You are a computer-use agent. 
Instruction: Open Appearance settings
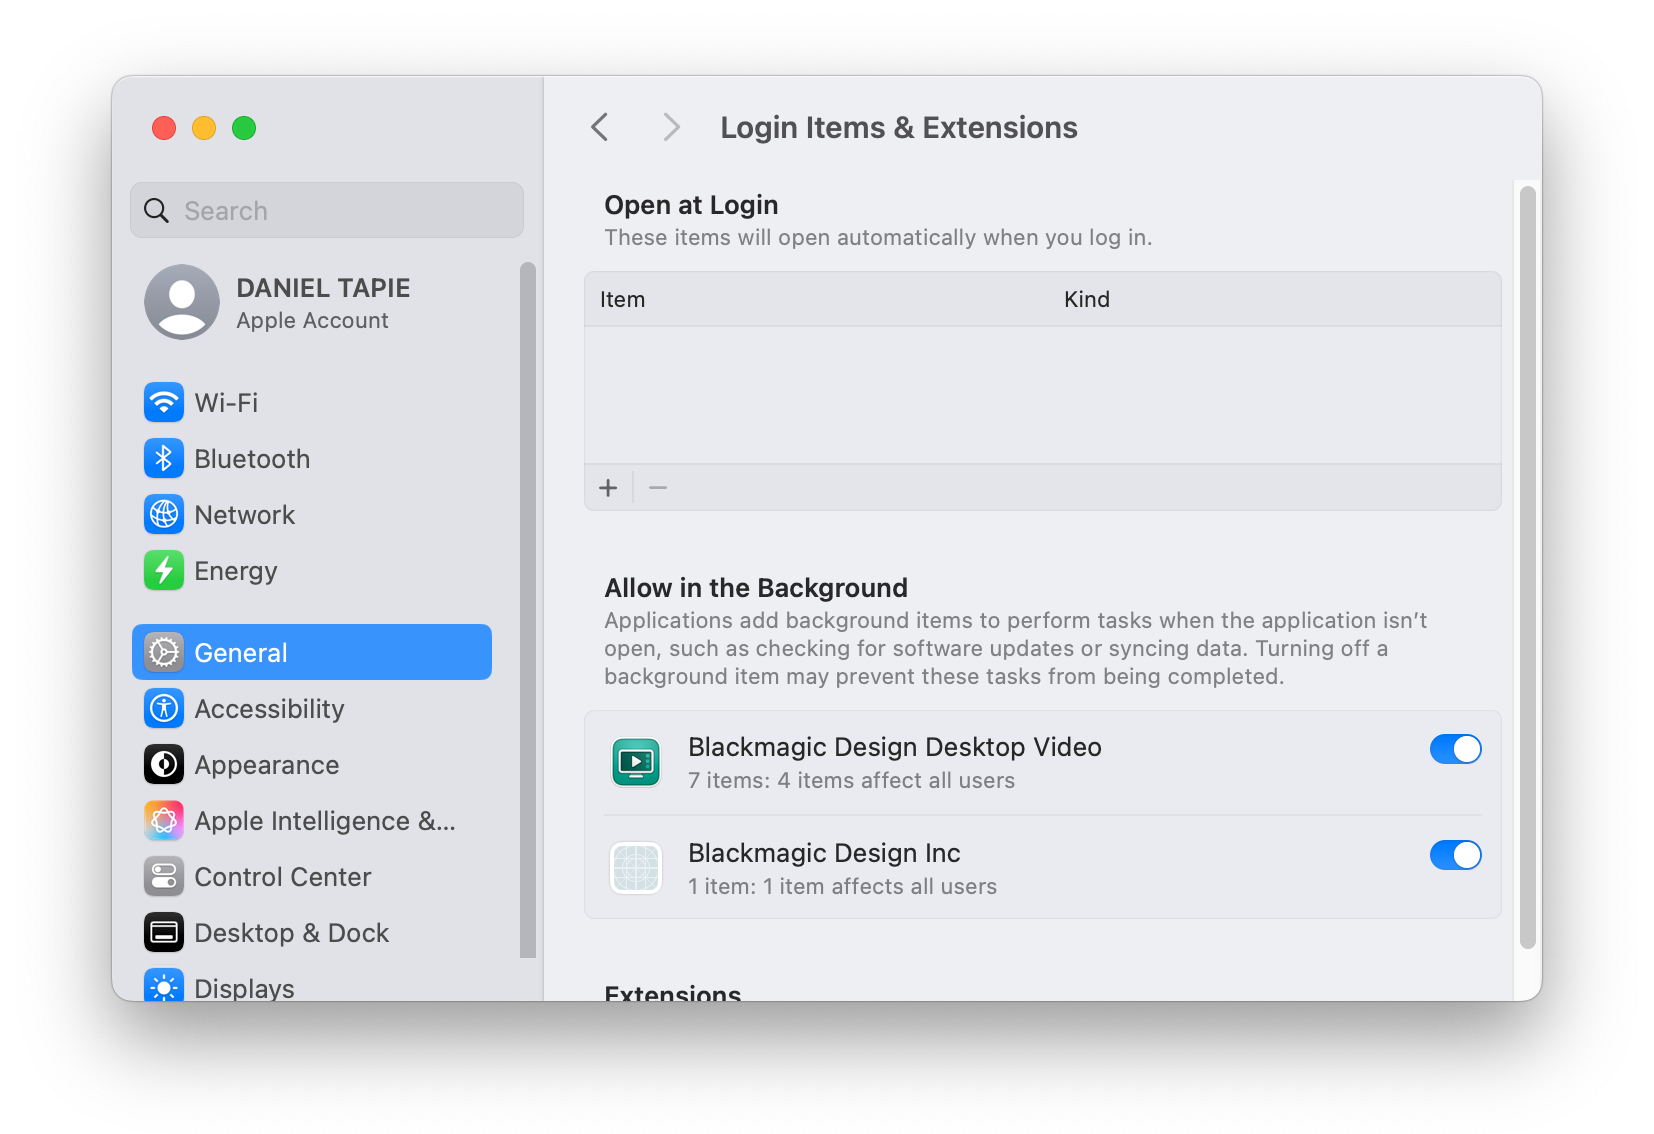(312, 764)
